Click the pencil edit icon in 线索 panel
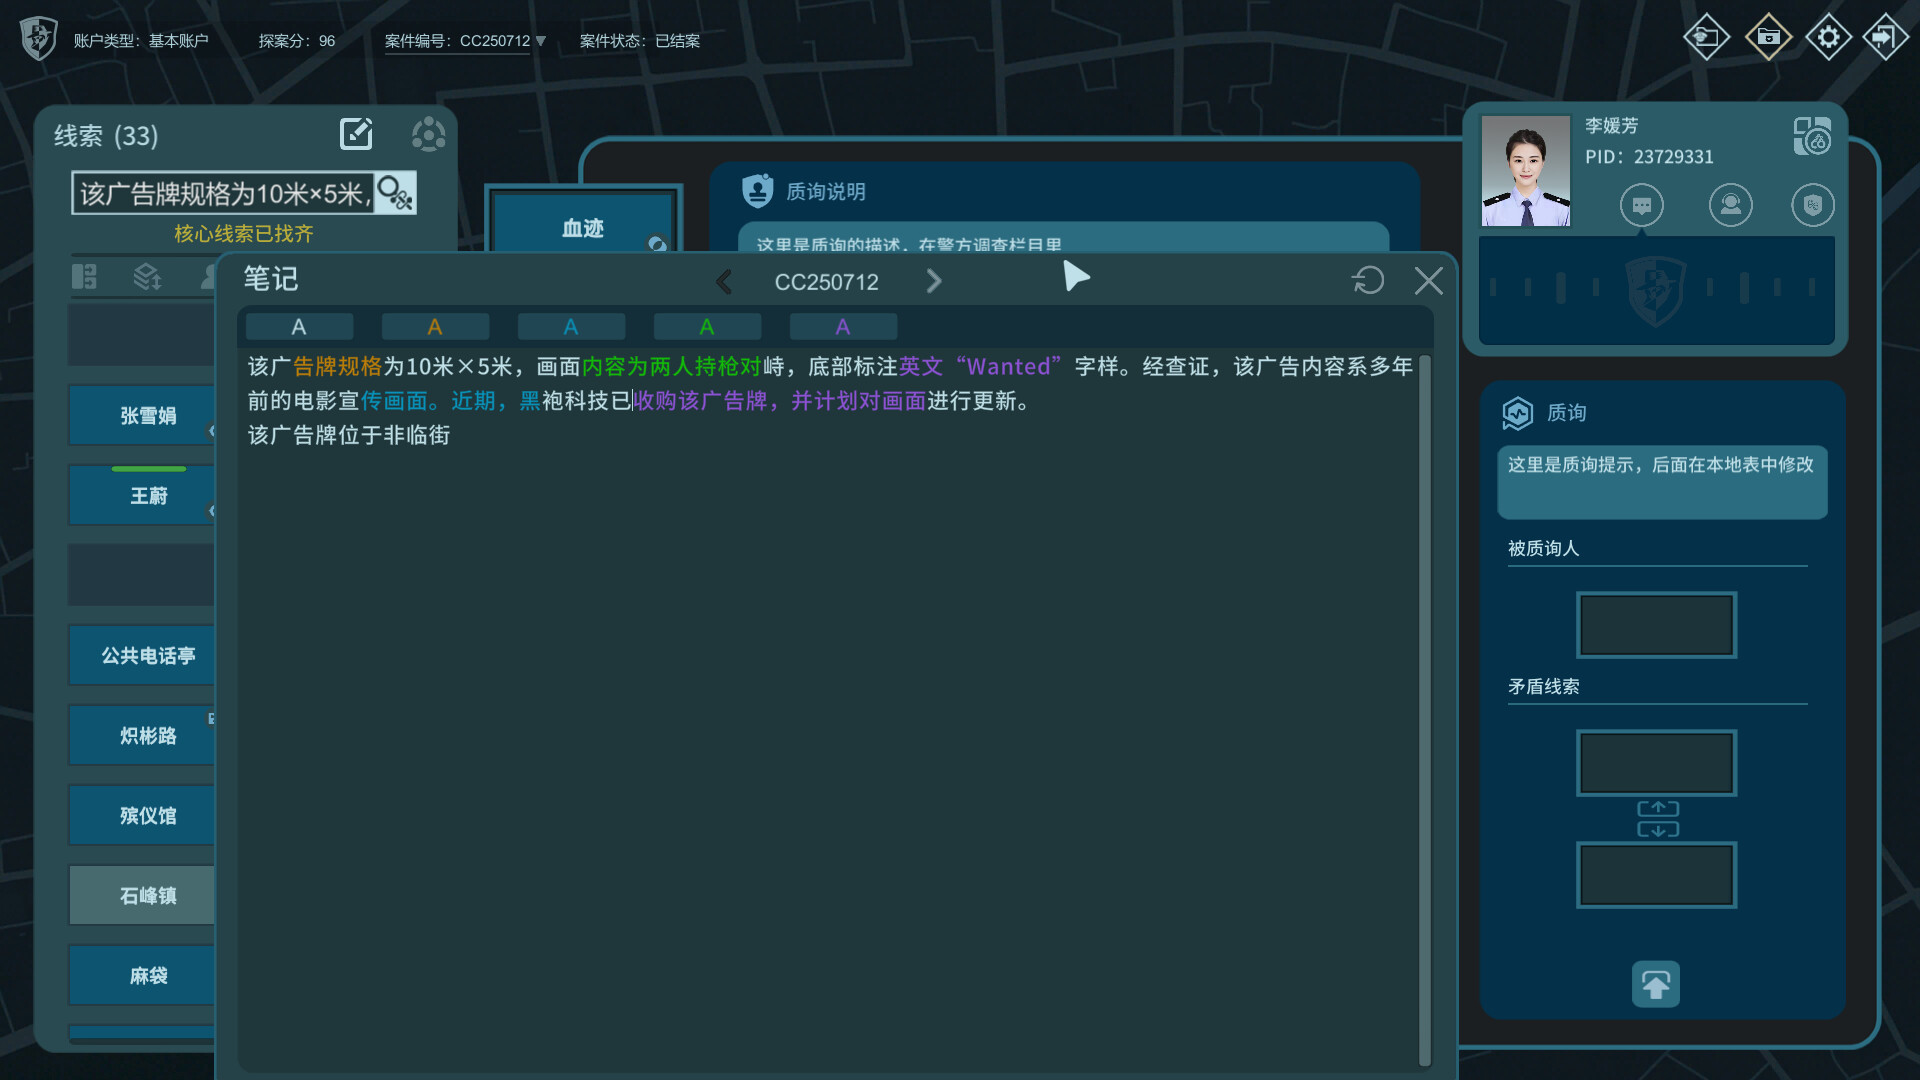 tap(356, 133)
